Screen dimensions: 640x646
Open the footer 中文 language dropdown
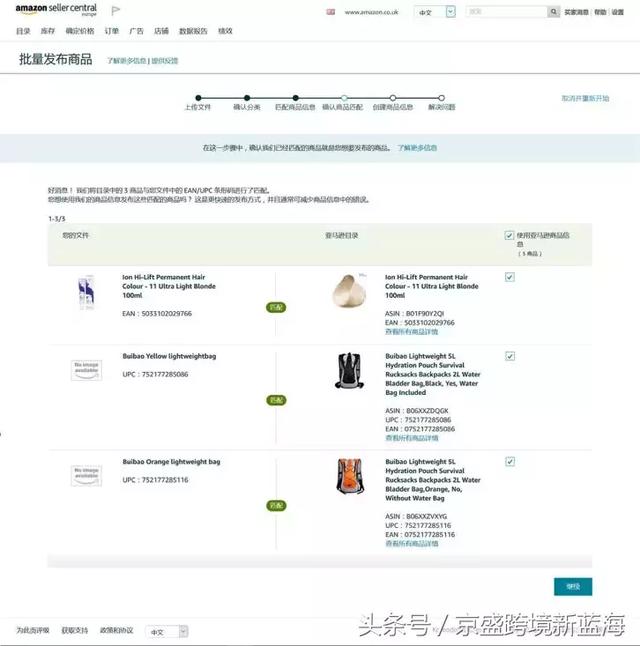(x=167, y=632)
